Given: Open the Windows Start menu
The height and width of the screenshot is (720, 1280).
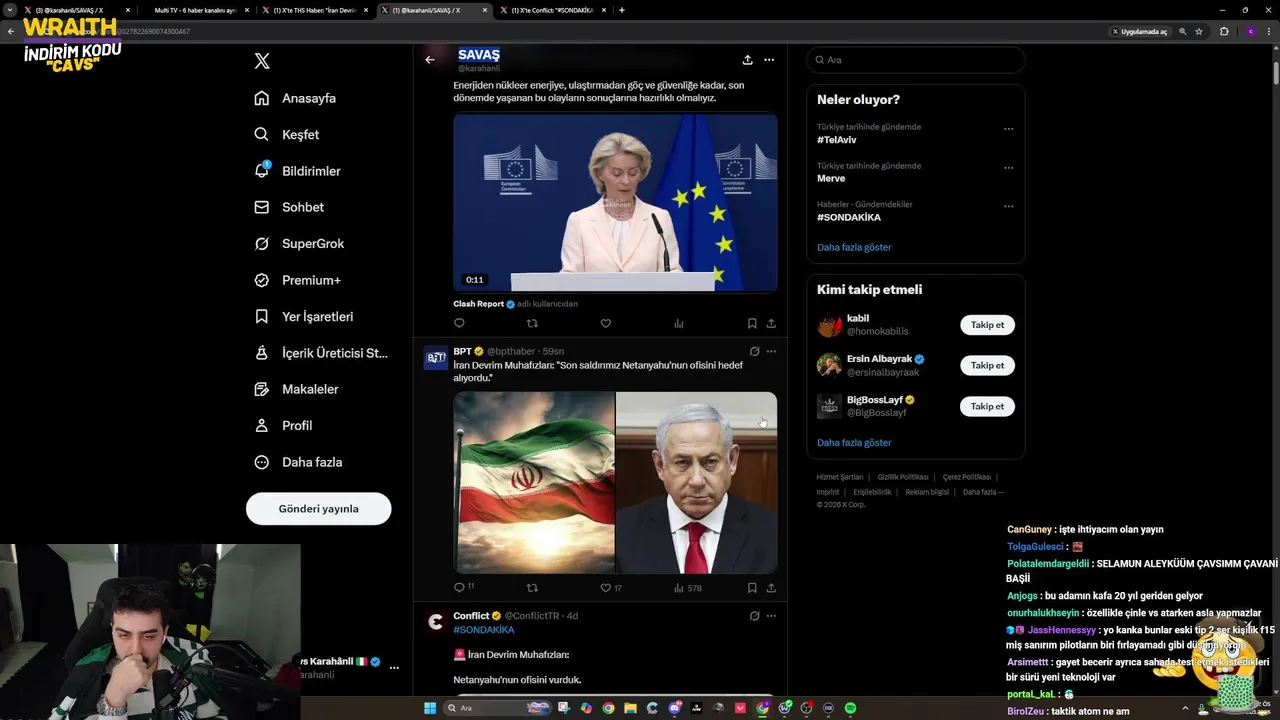Looking at the screenshot, I should point(430,708).
